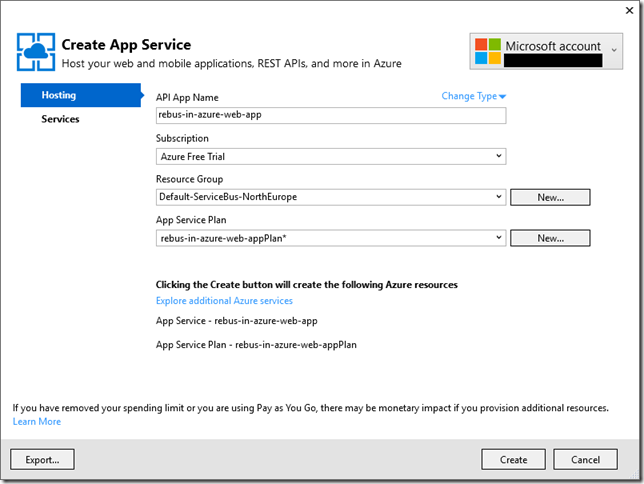Open Explore additional Azure services link

(x=224, y=301)
